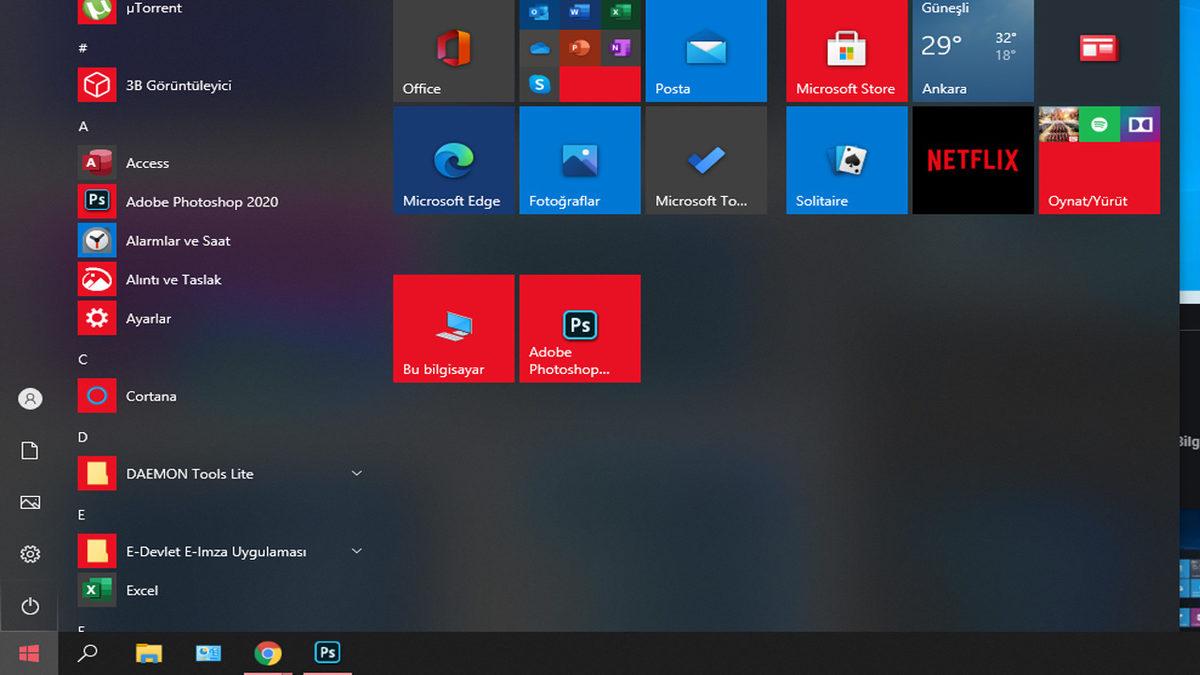Screen dimensions: 1200x675
Task: Expand the DAEMON Tools Lite group
Action: click(x=356, y=473)
